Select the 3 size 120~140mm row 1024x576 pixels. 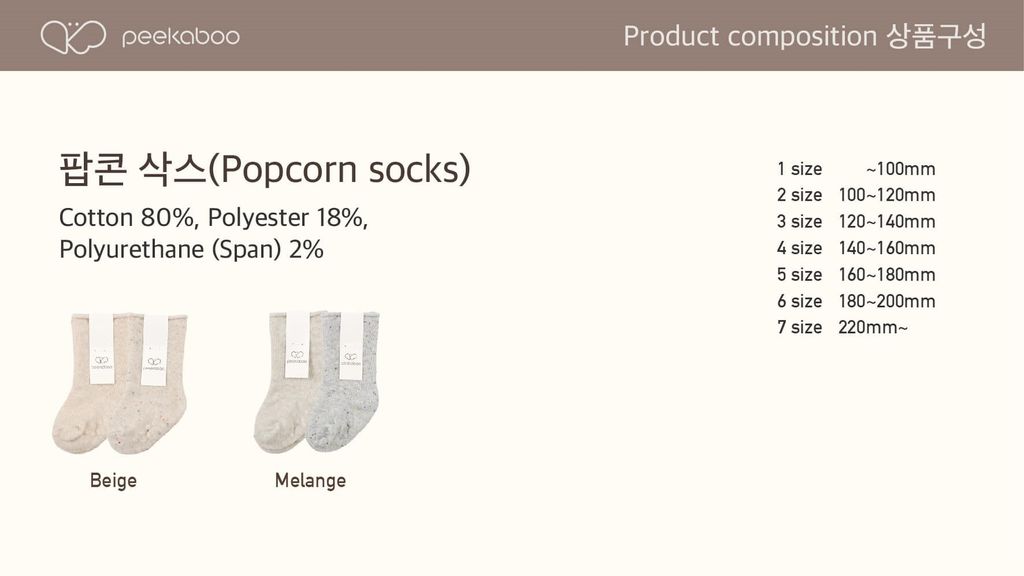pos(856,221)
